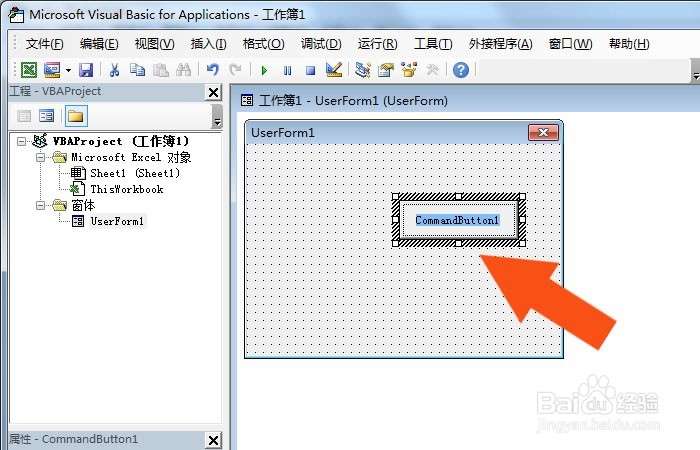The width and height of the screenshot is (700, 450).
Task: Save the workbook with floppy icon
Action: click(86, 70)
